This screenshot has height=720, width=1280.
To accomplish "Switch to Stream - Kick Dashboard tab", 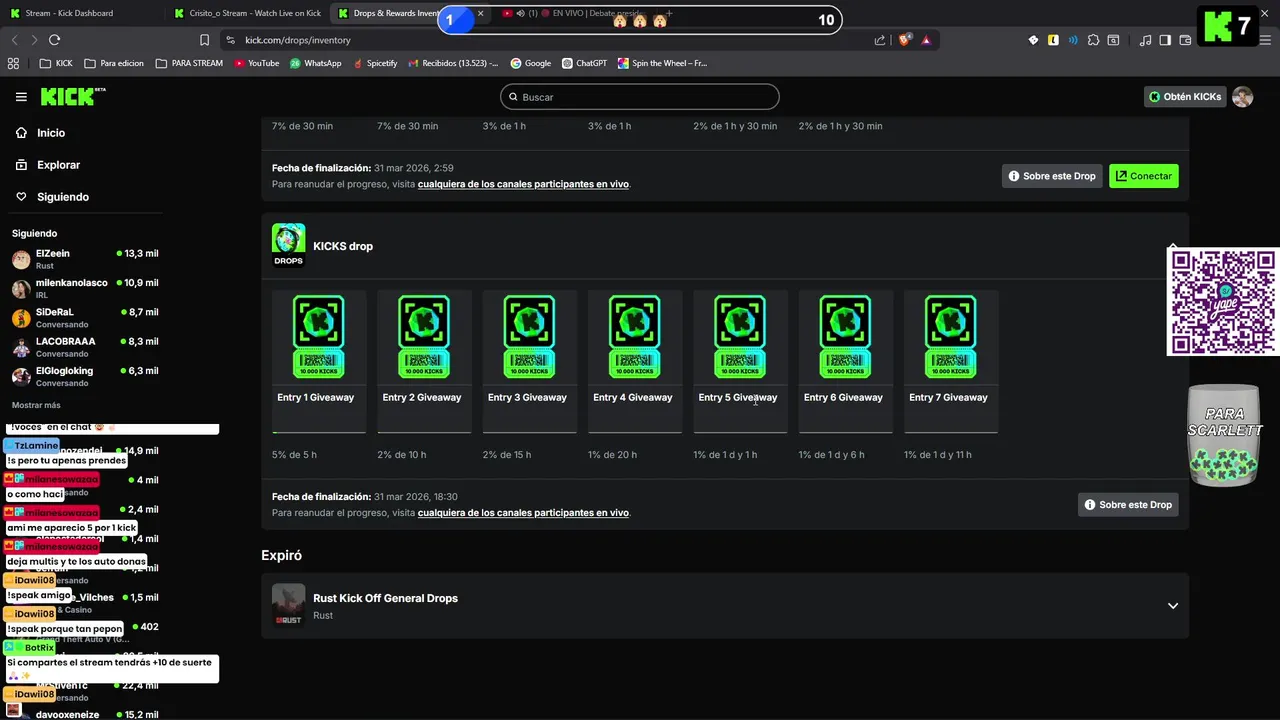I will coord(80,13).
